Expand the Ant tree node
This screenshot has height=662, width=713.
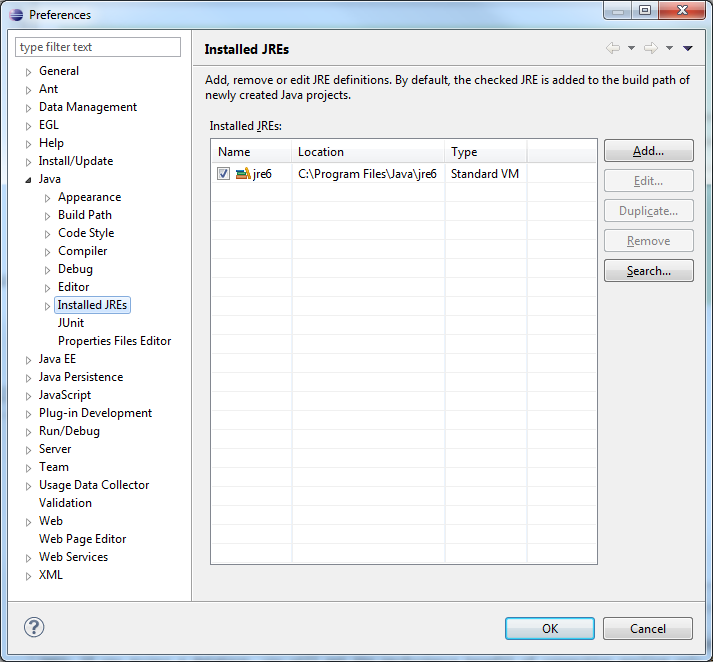coord(28,90)
